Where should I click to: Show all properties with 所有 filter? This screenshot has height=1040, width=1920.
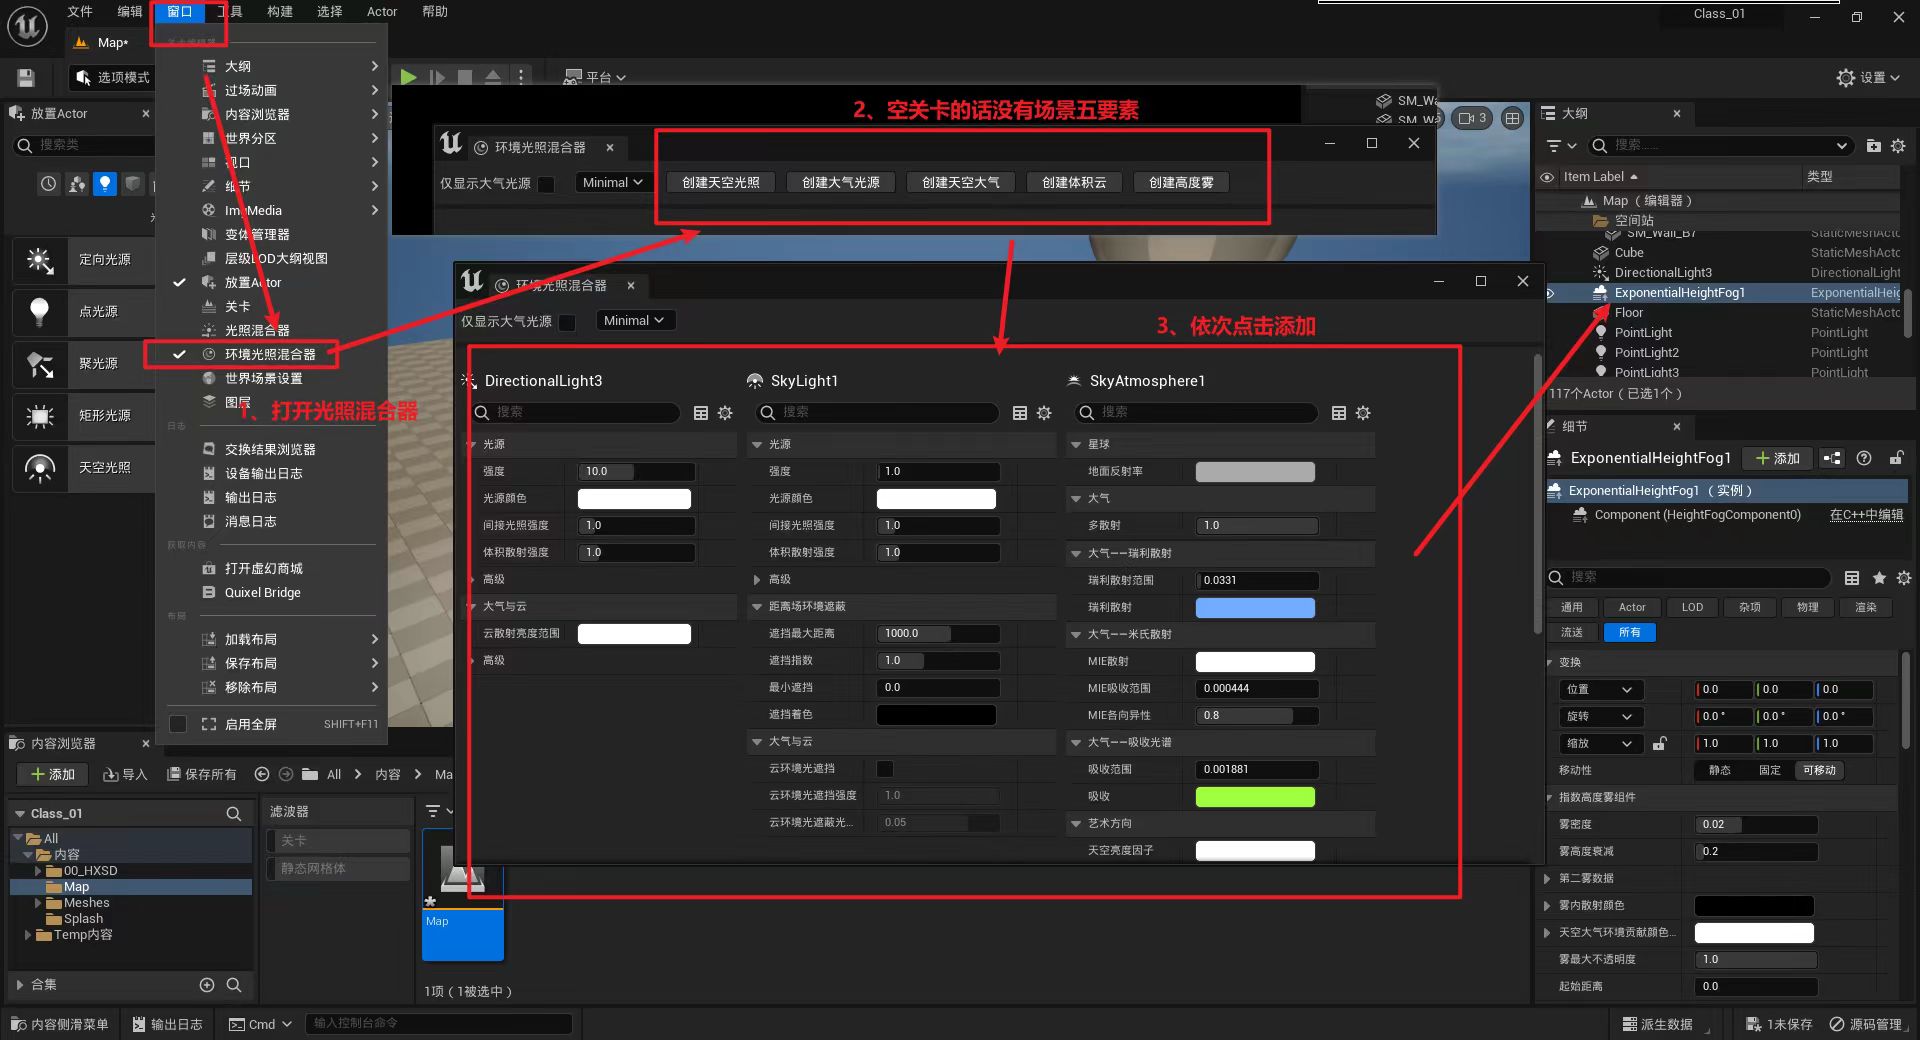coord(1630,632)
